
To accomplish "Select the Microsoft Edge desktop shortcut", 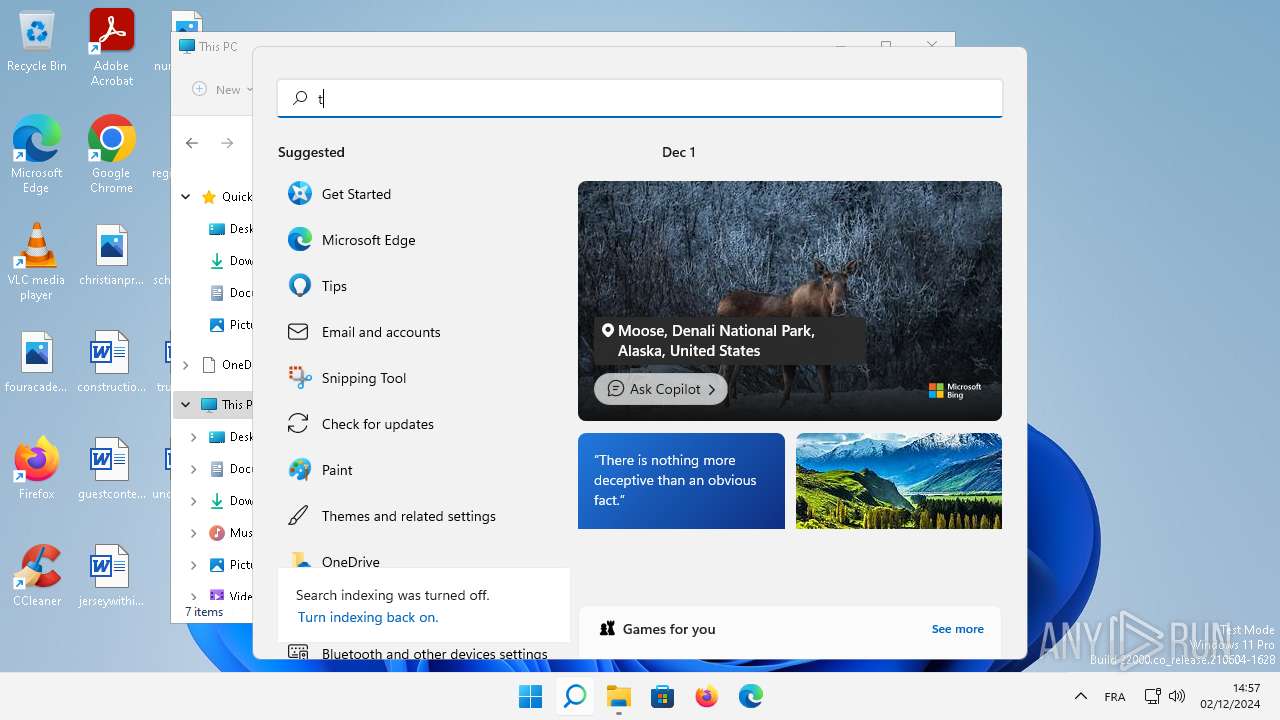I will pyautogui.click(x=37, y=155).
